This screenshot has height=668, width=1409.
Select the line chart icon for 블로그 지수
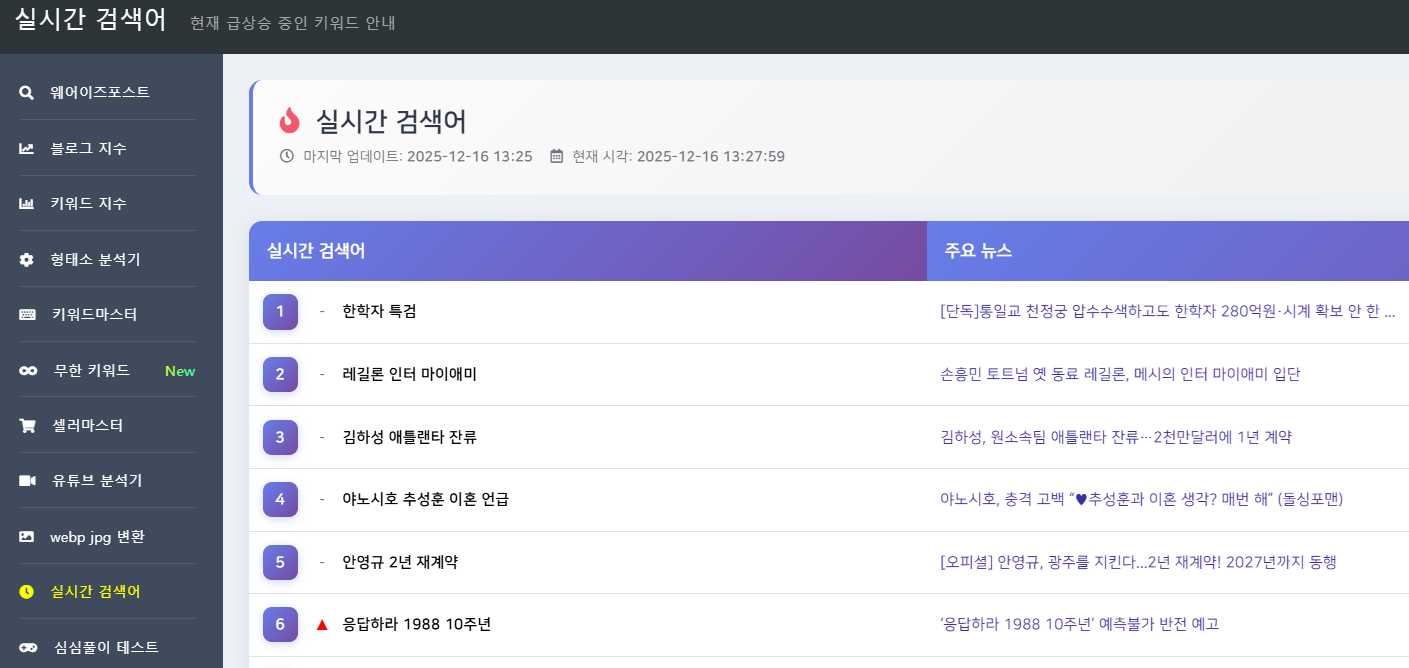coord(27,147)
